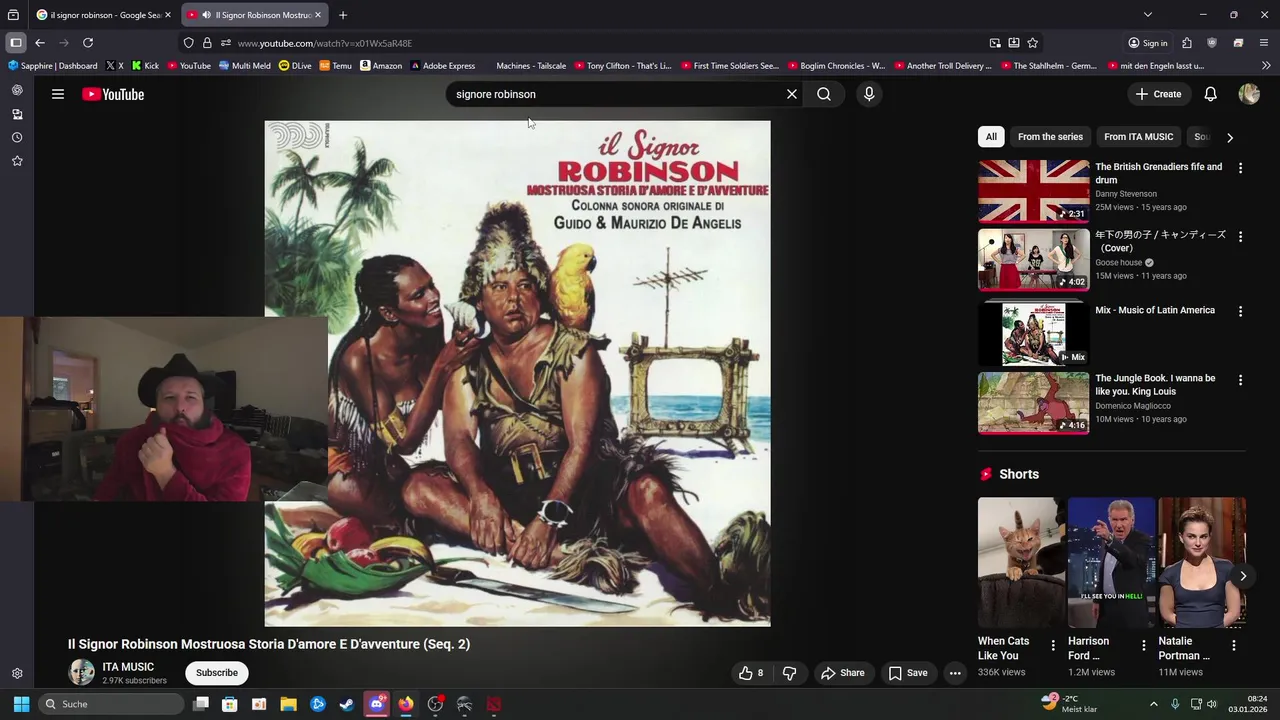Click browser Sign in button
The height and width of the screenshot is (720, 1280).
pyautogui.click(x=1148, y=43)
